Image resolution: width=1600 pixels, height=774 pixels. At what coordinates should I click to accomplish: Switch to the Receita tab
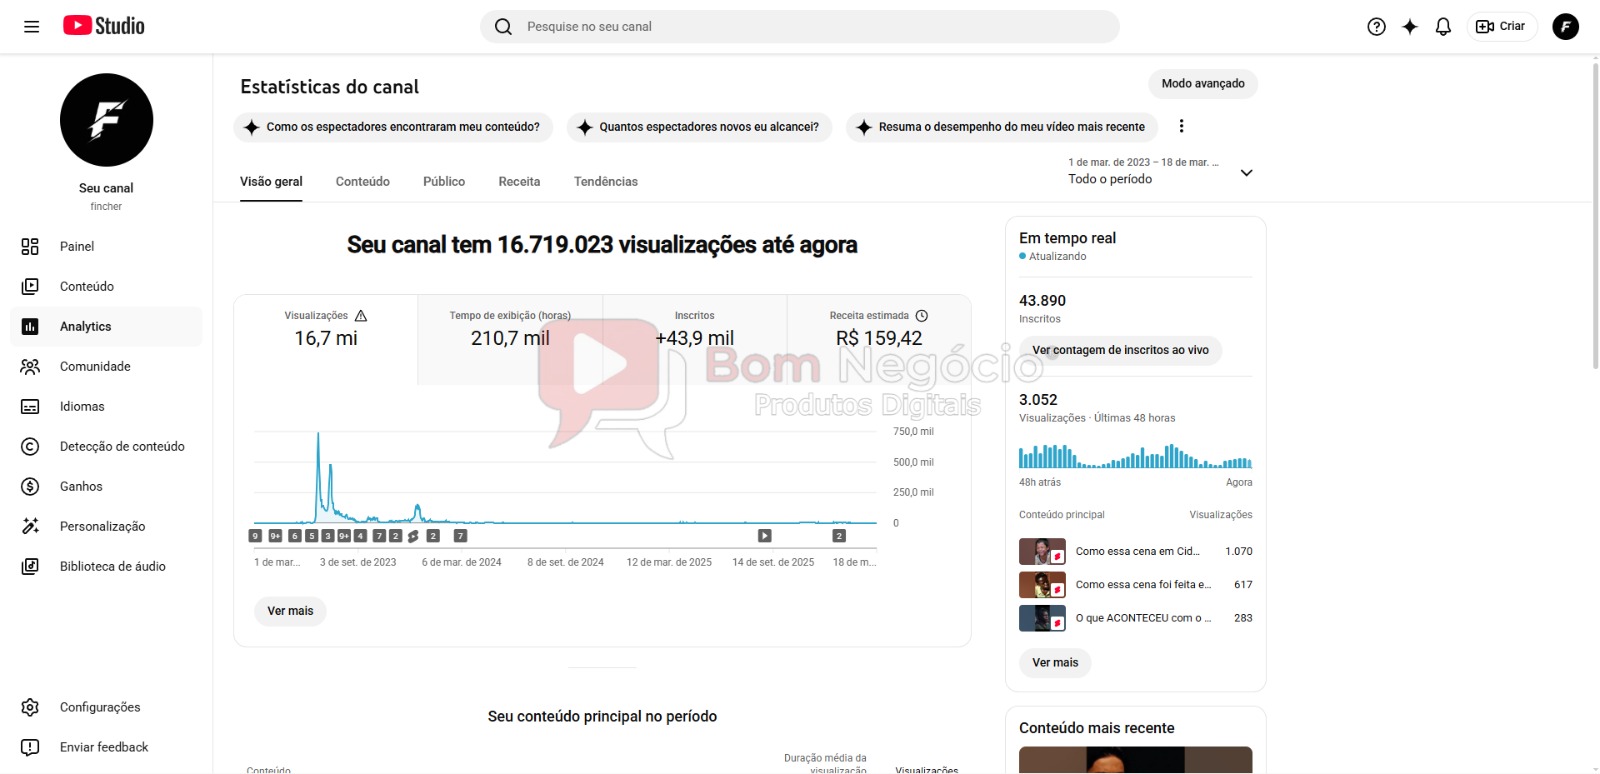pos(519,182)
